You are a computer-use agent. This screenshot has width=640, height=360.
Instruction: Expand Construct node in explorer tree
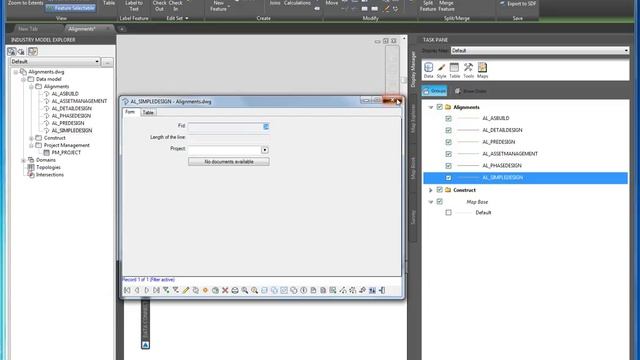31,138
